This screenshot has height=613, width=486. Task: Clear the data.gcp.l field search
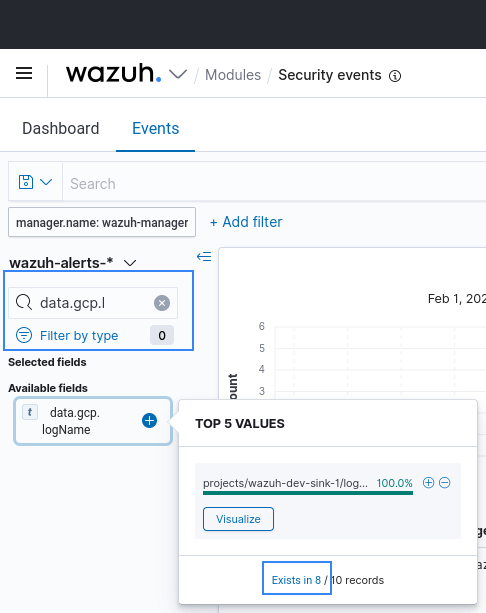click(x=162, y=303)
